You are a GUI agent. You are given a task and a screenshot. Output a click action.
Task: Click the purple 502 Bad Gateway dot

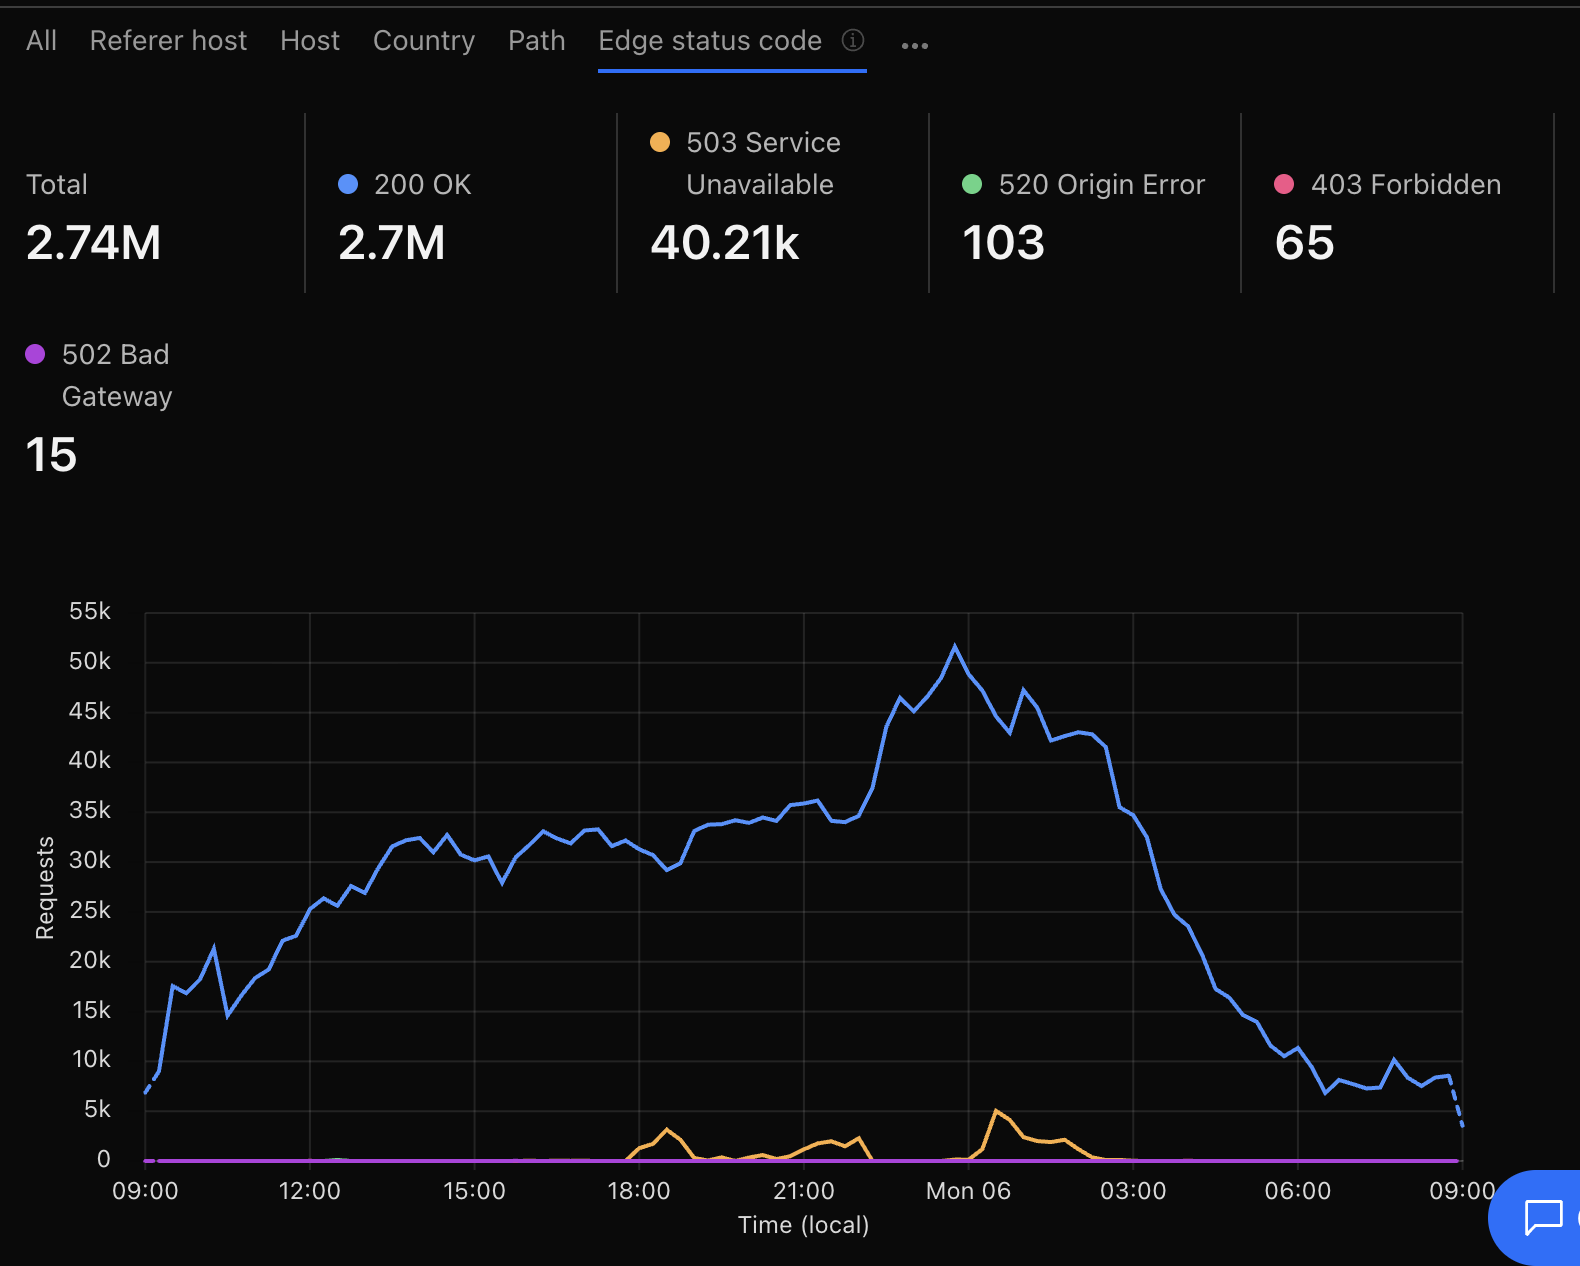coord(35,354)
